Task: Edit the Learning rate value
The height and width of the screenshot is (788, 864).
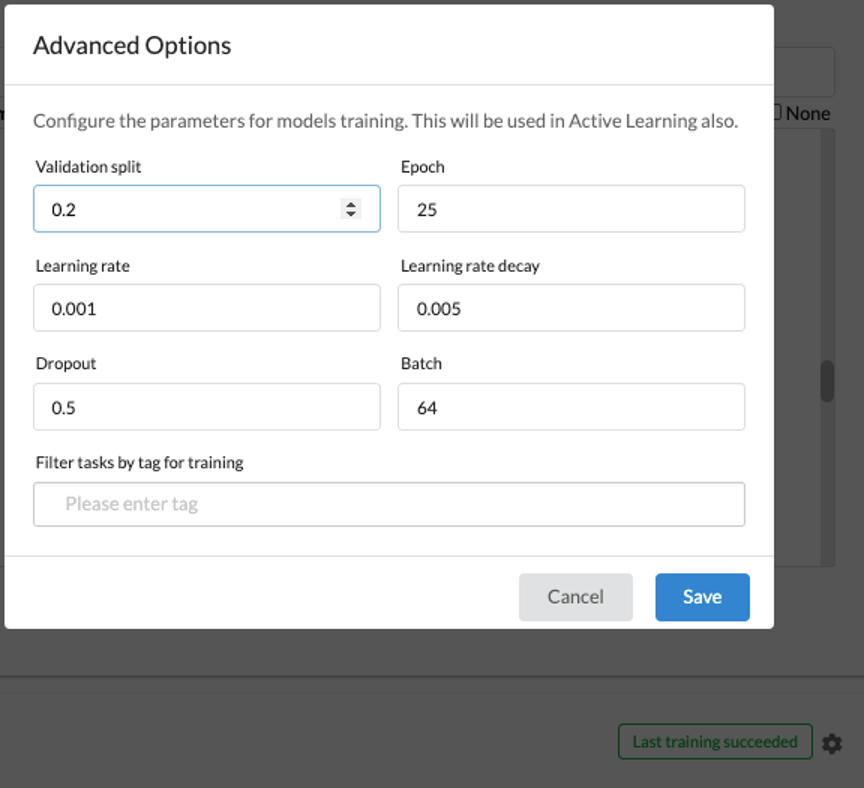Action: click(207, 308)
